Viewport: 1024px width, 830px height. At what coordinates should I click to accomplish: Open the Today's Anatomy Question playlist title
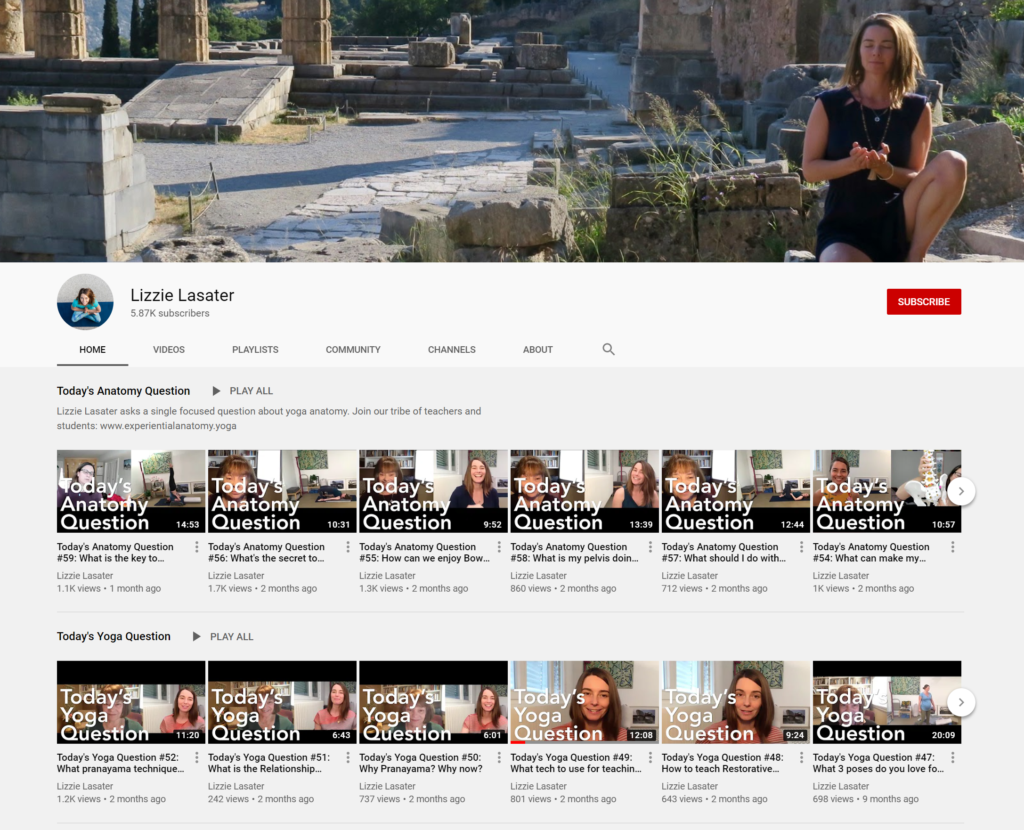pos(123,391)
